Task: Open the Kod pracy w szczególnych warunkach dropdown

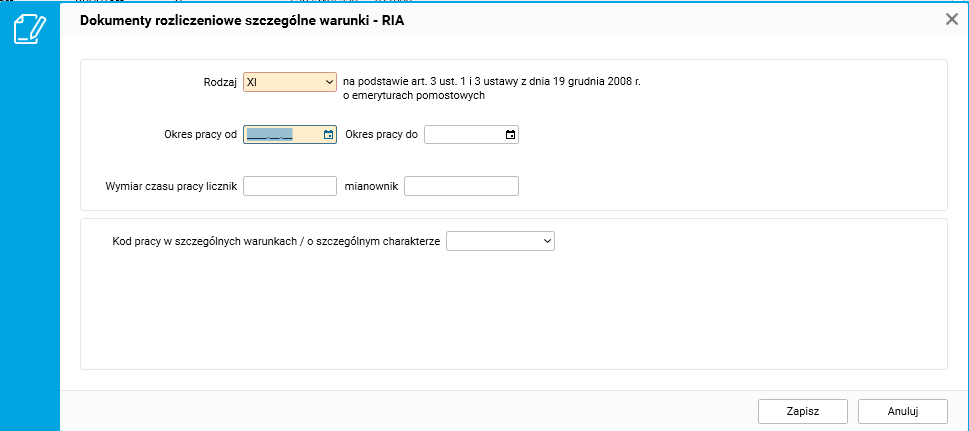Action: coord(500,241)
